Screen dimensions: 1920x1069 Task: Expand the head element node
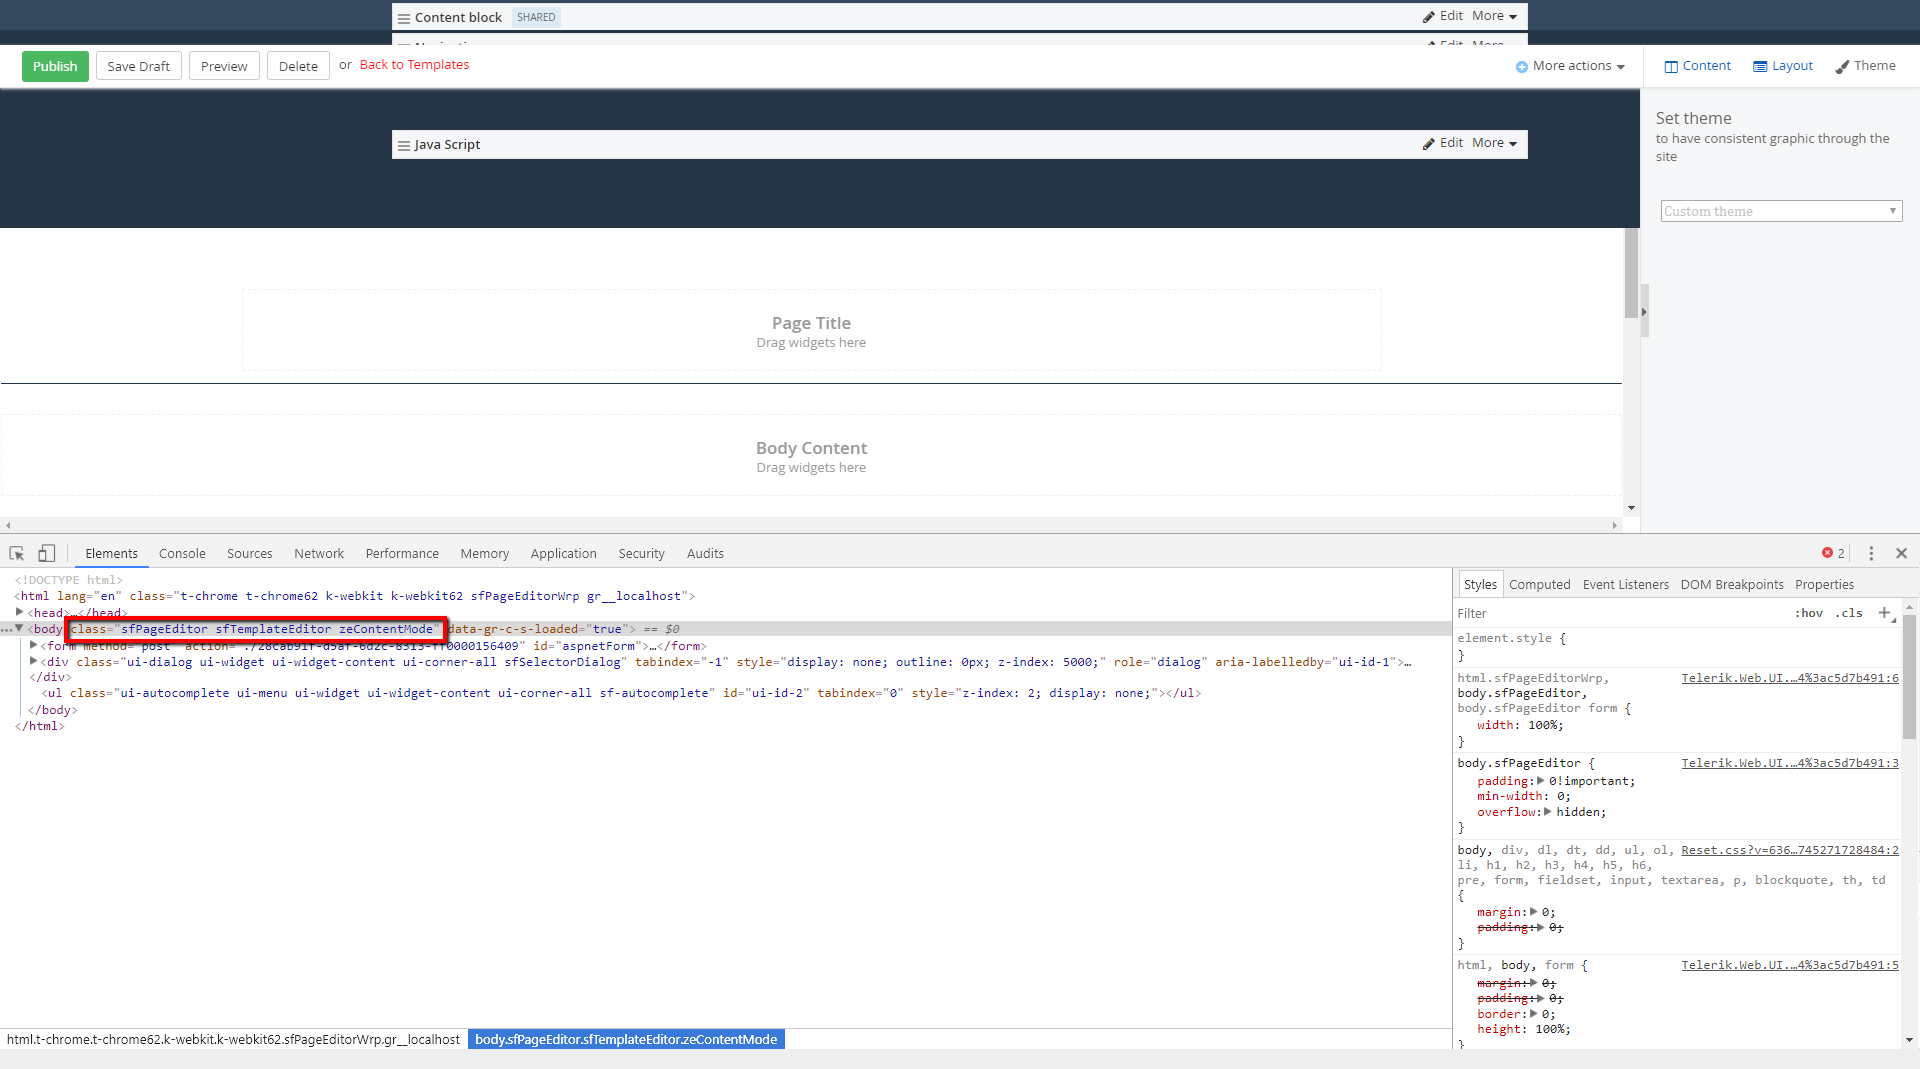click(19, 612)
